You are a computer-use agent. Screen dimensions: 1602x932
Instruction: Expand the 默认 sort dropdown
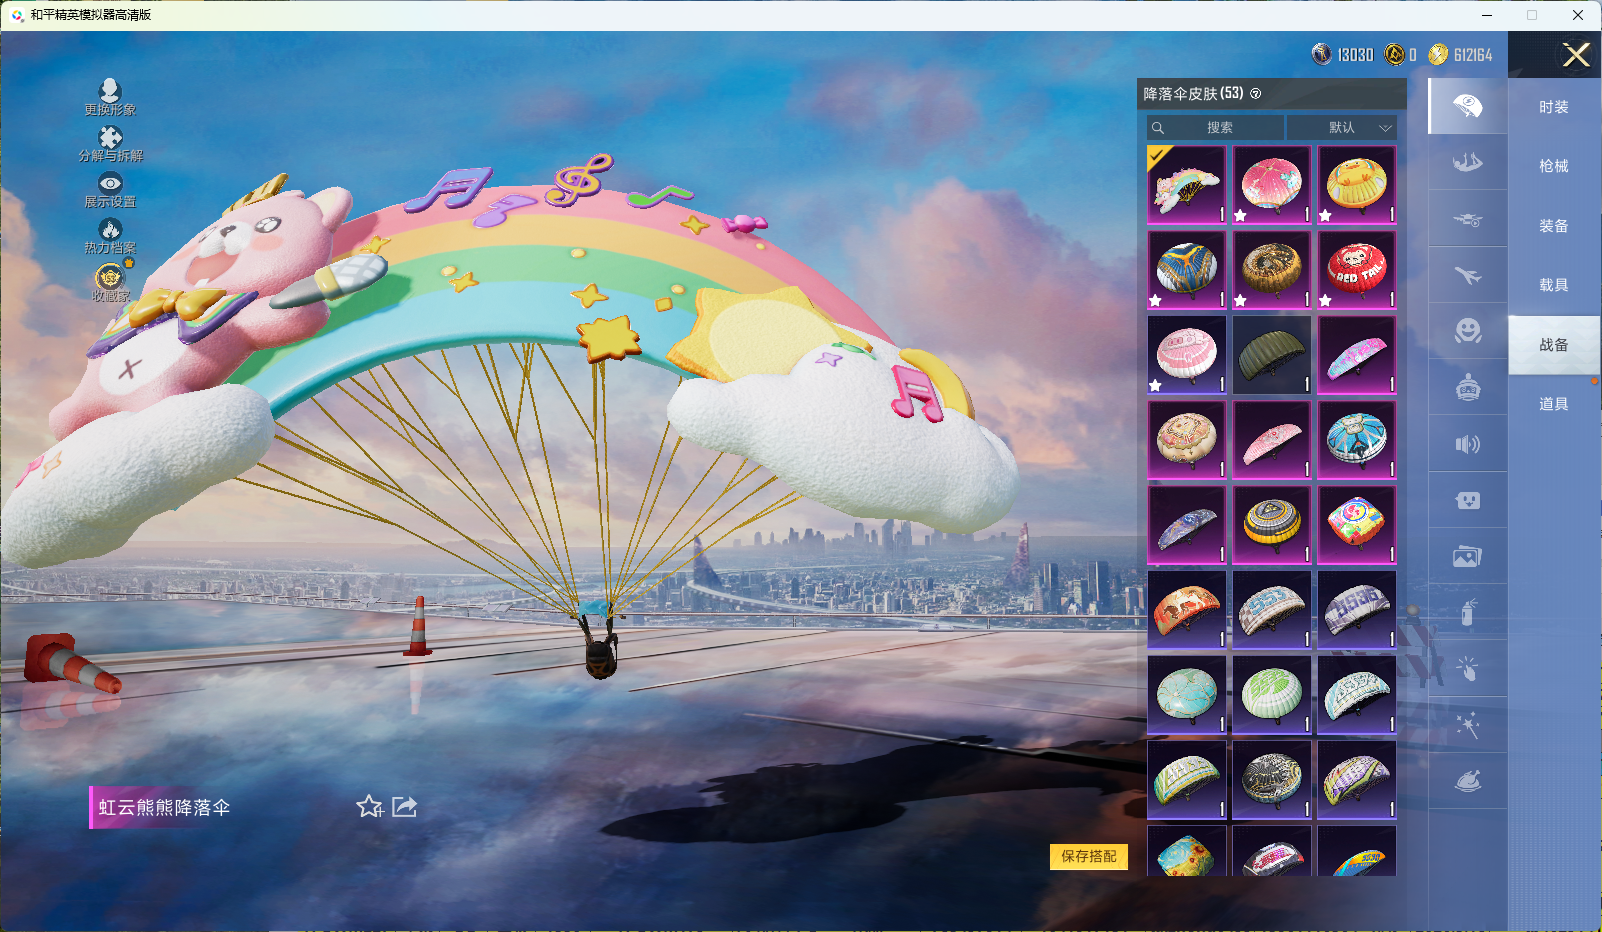click(x=1341, y=128)
